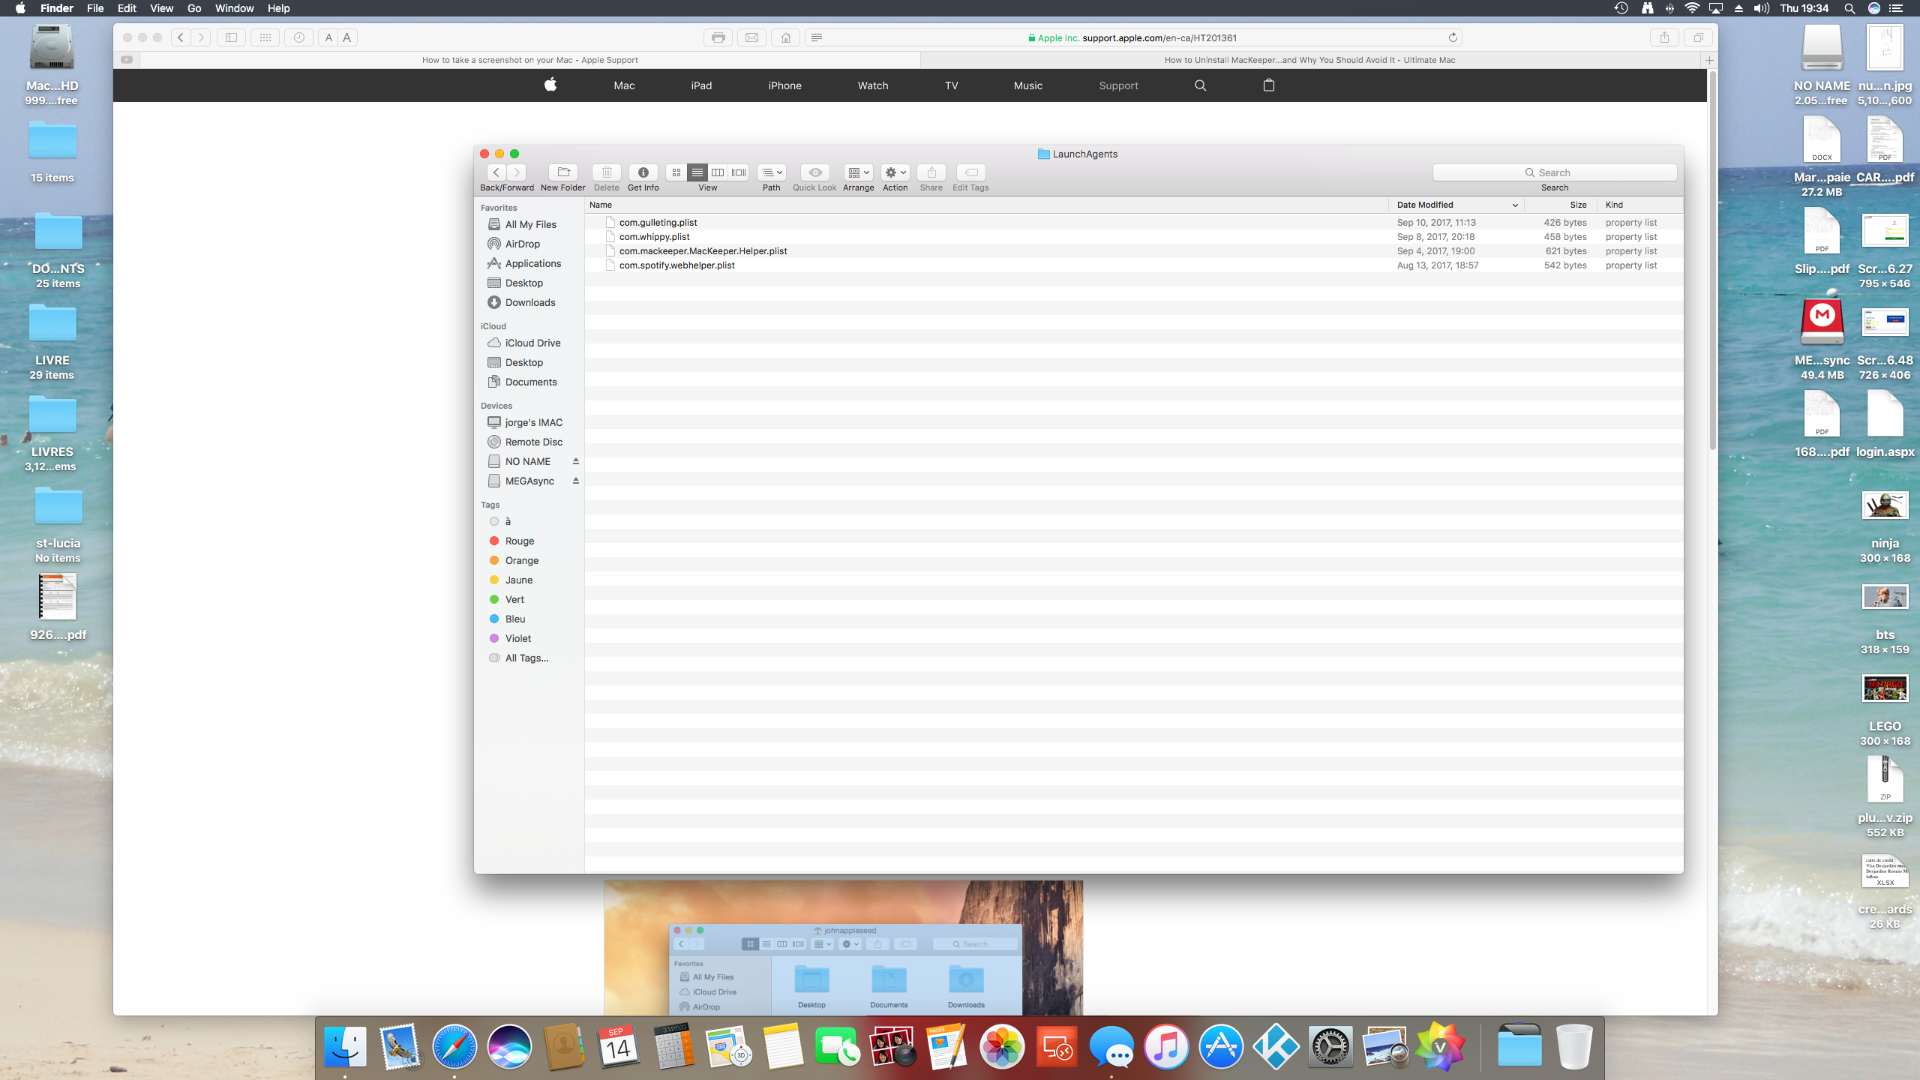Open System Preferences in the Dock

(x=1330, y=1047)
